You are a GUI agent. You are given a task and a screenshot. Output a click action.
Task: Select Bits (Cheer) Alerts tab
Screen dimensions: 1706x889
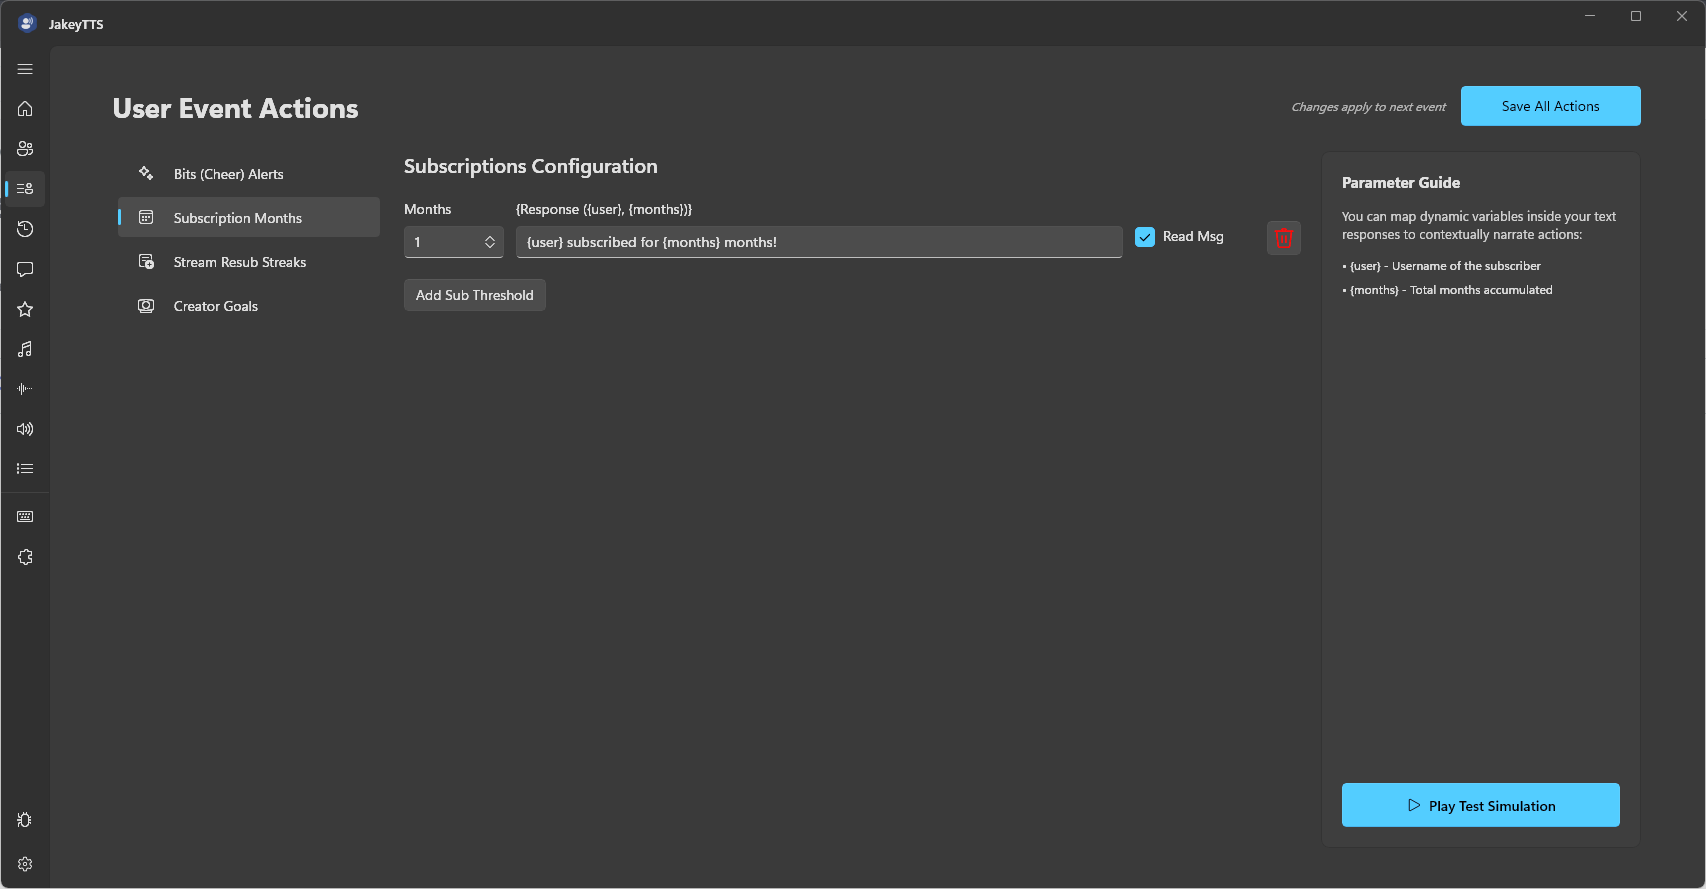pyautogui.click(x=249, y=174)
